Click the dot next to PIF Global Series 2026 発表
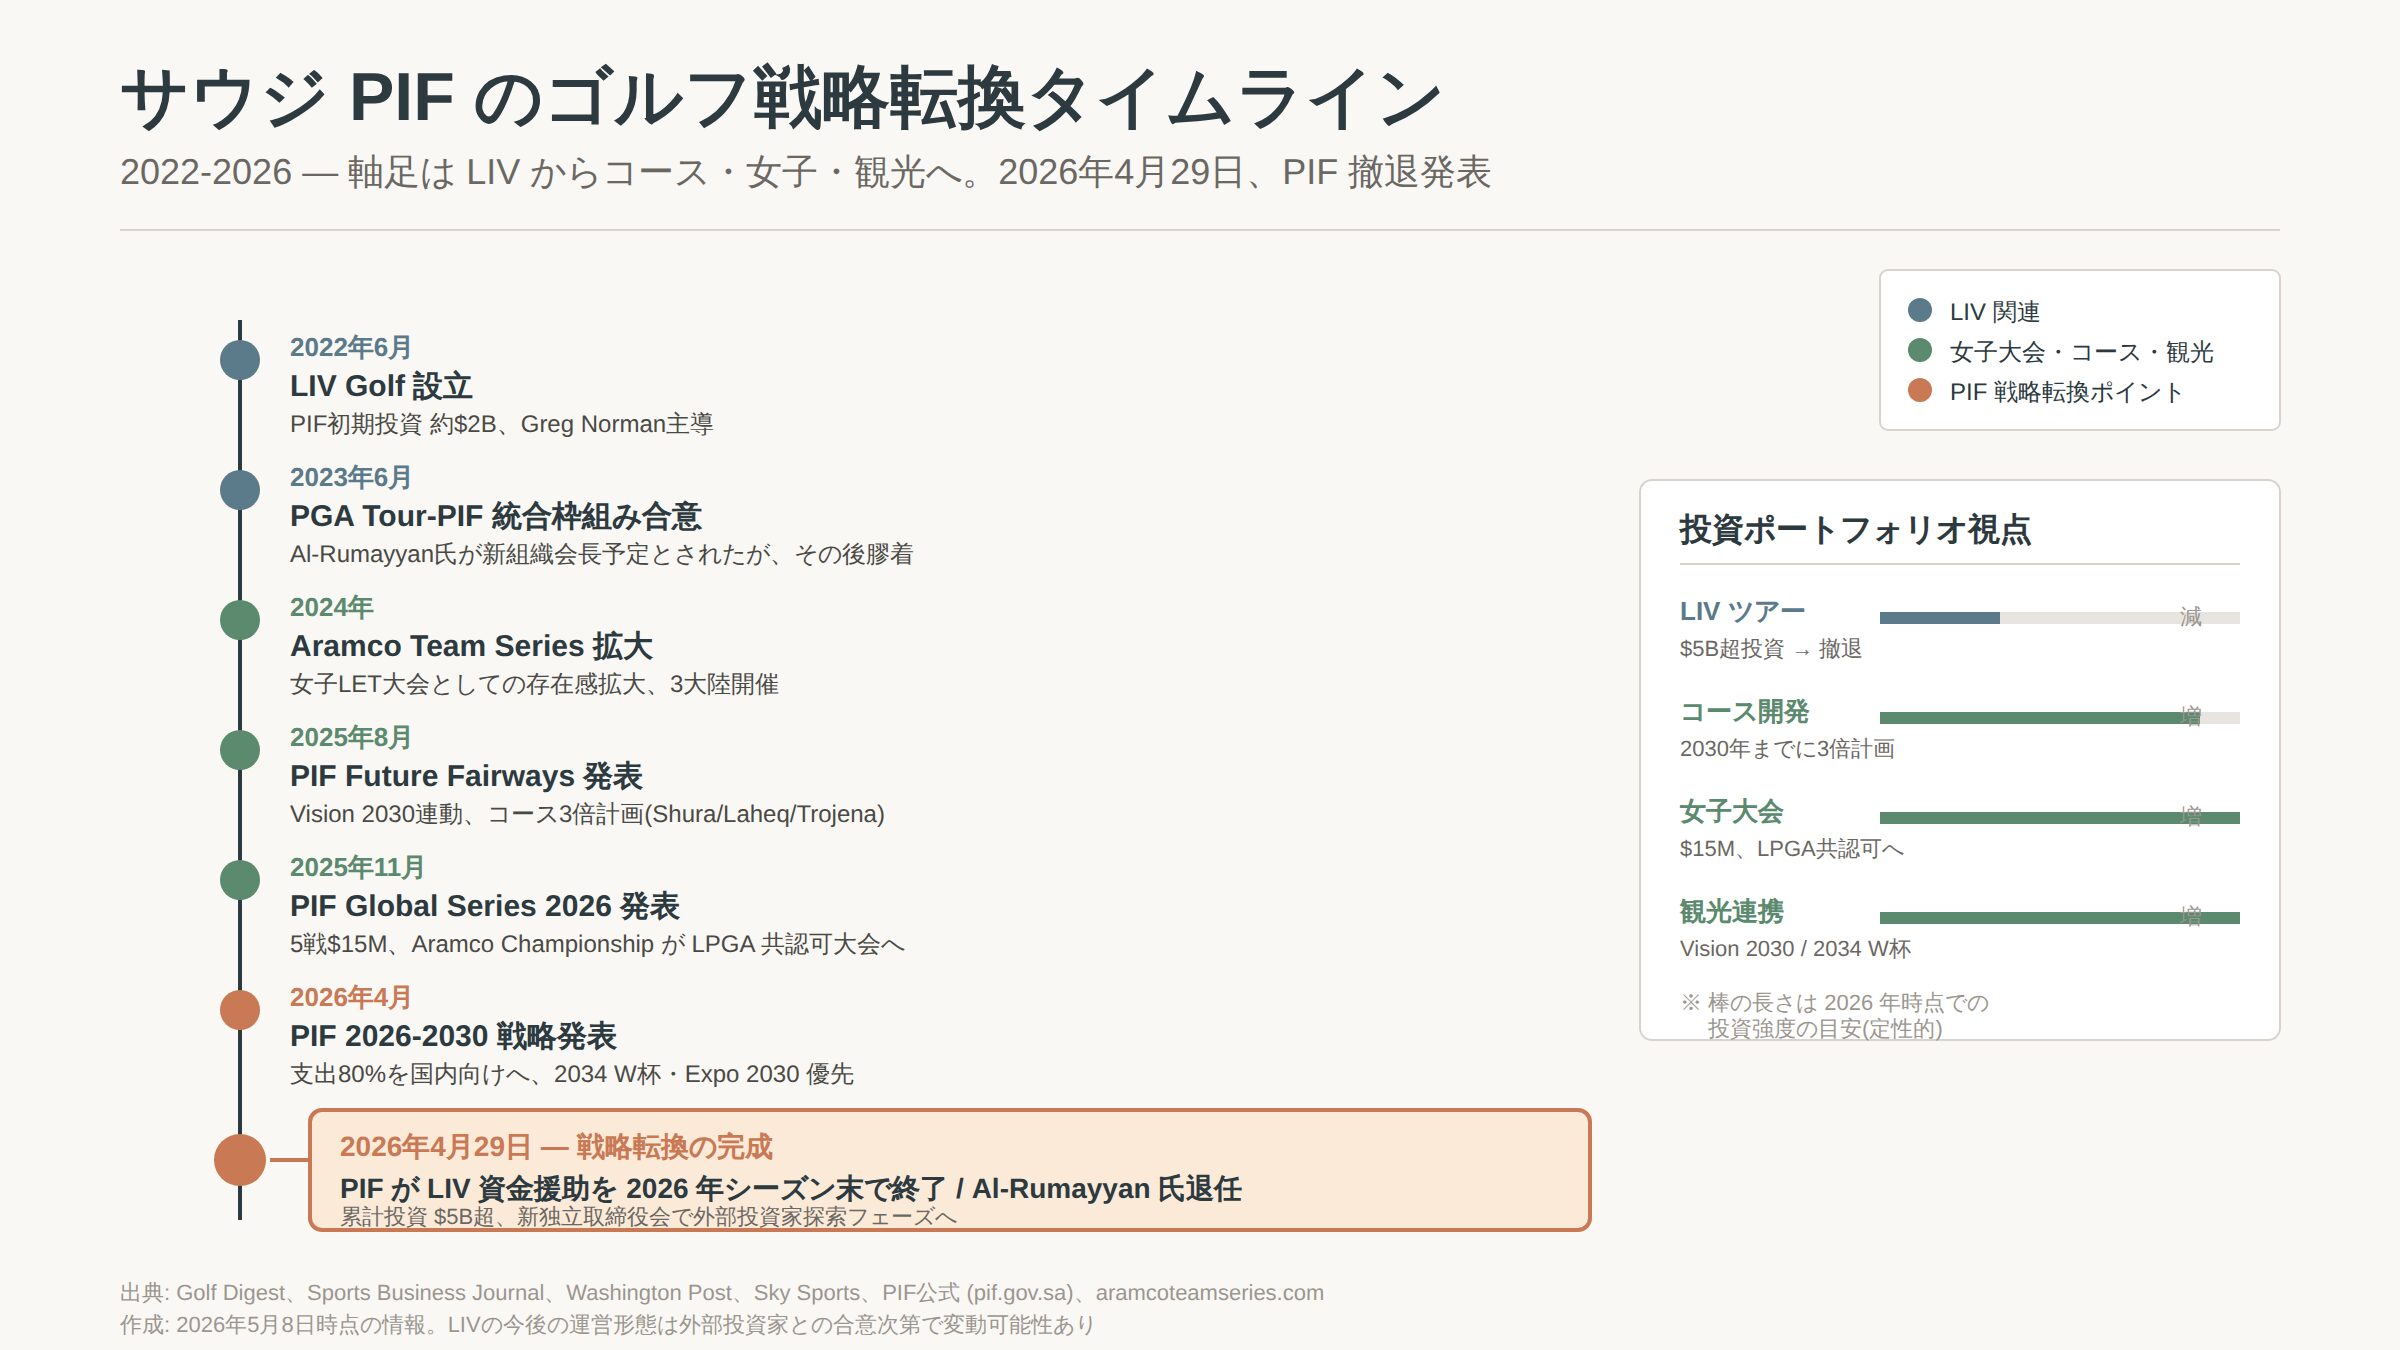 coord(240,880)
